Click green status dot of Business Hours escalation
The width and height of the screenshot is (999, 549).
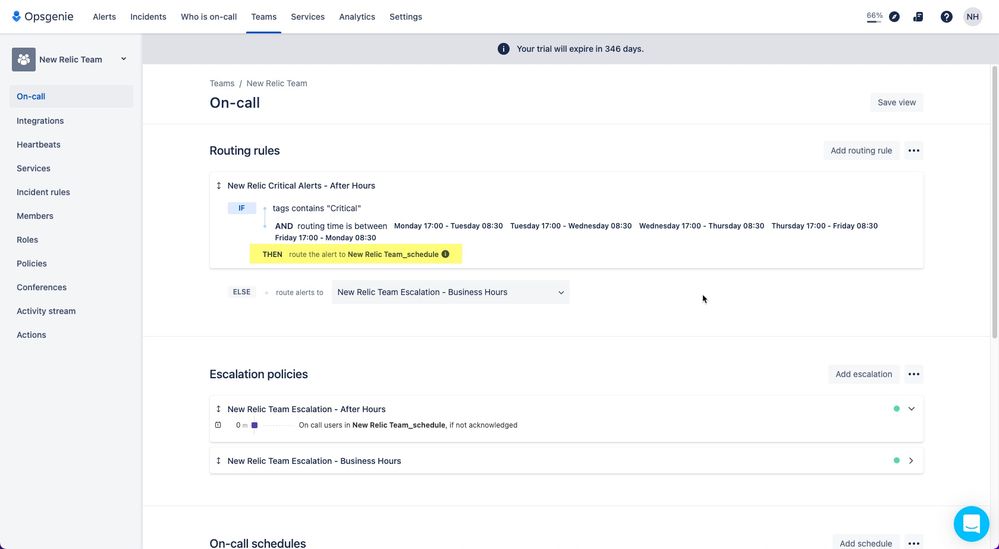pyautogui.click(x=896, y=460)
